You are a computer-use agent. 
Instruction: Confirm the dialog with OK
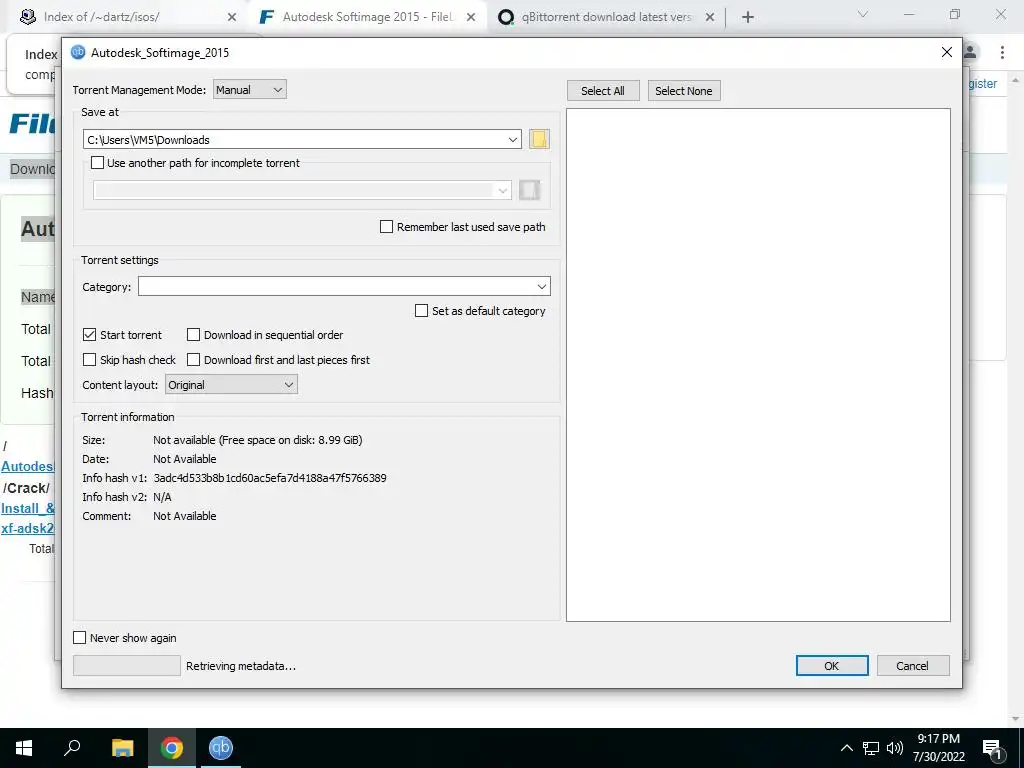click(x=832, y=665)
